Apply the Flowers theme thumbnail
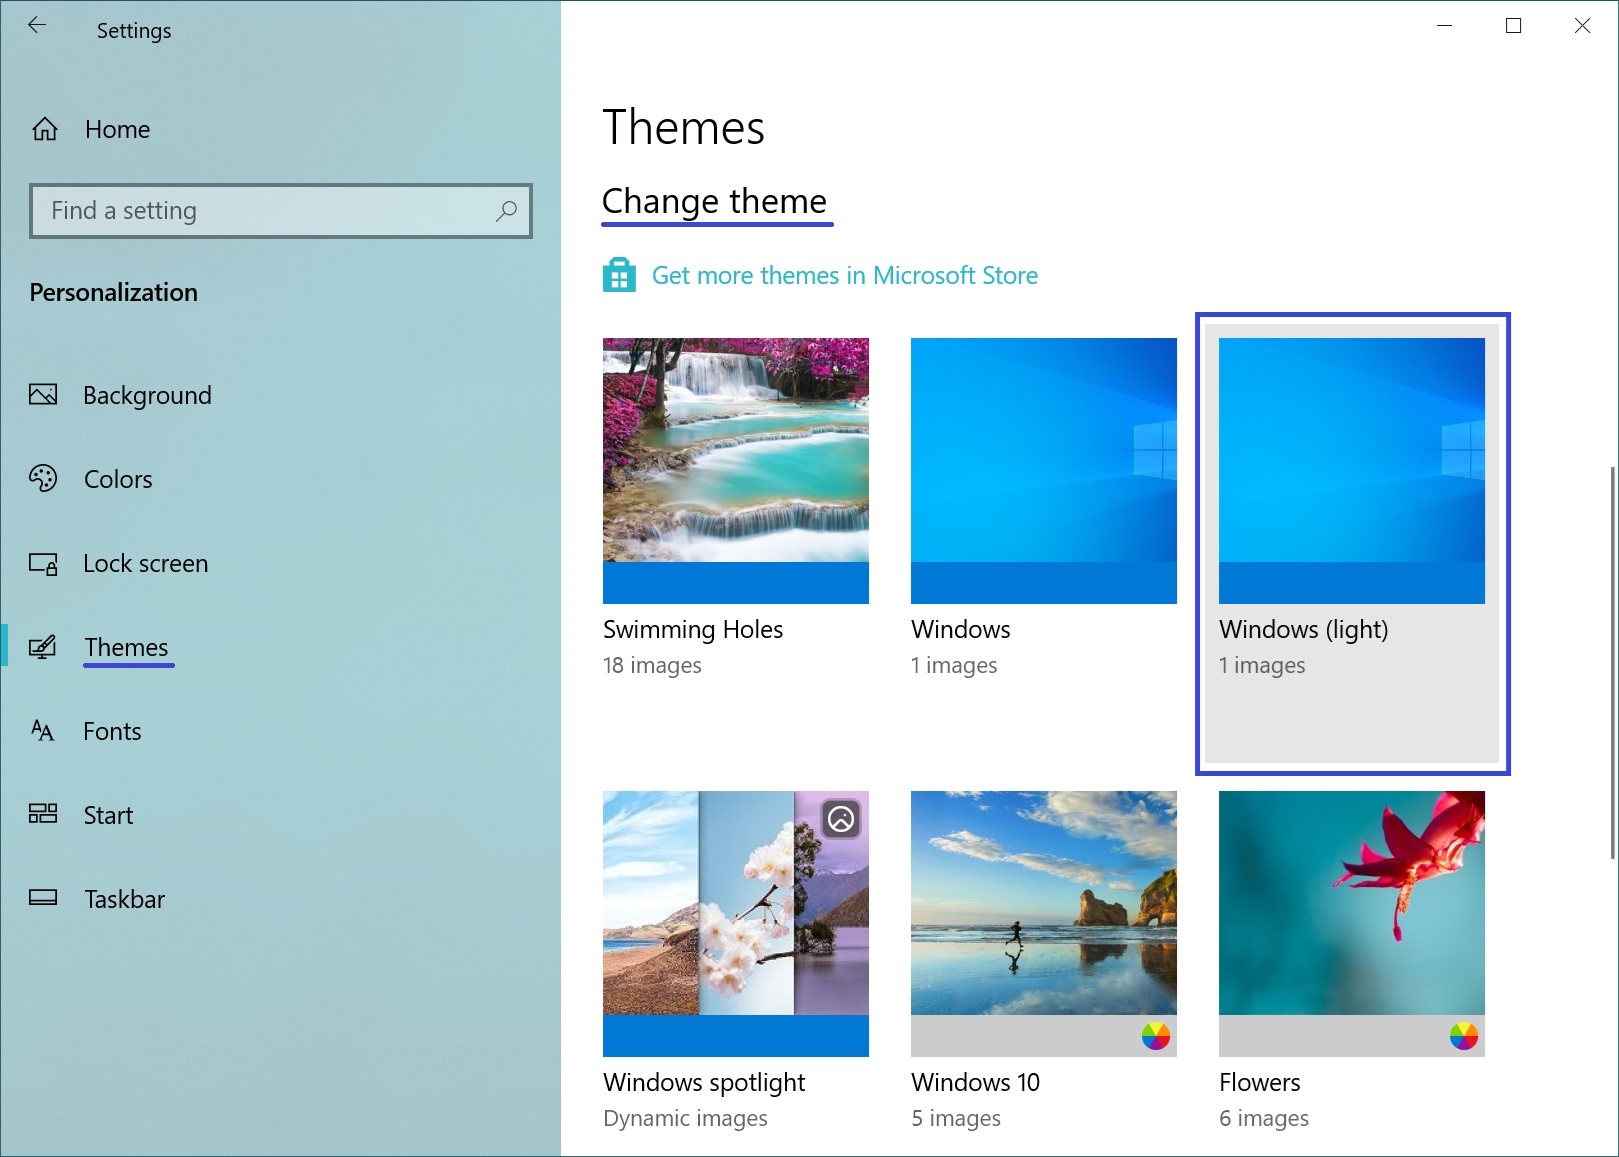This screenshot has width=1619, height=1157. (x=1352, y=924)
